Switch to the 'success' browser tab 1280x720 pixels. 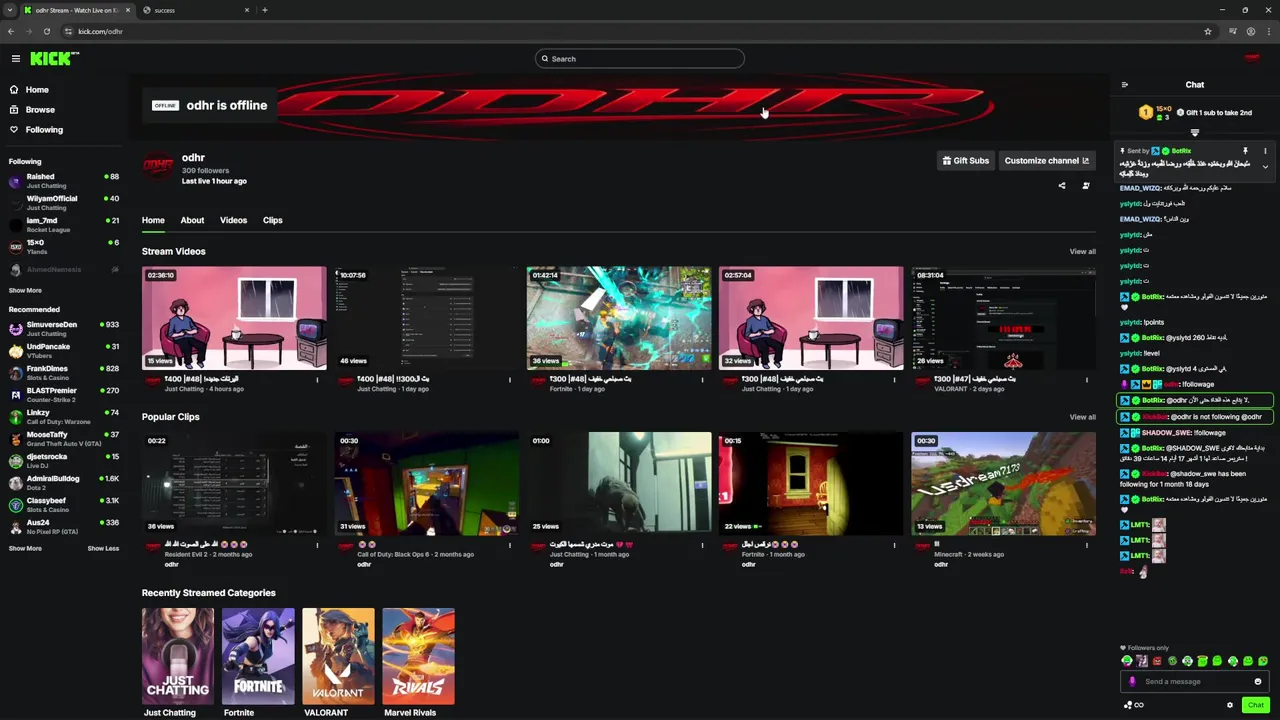(195, 10)
